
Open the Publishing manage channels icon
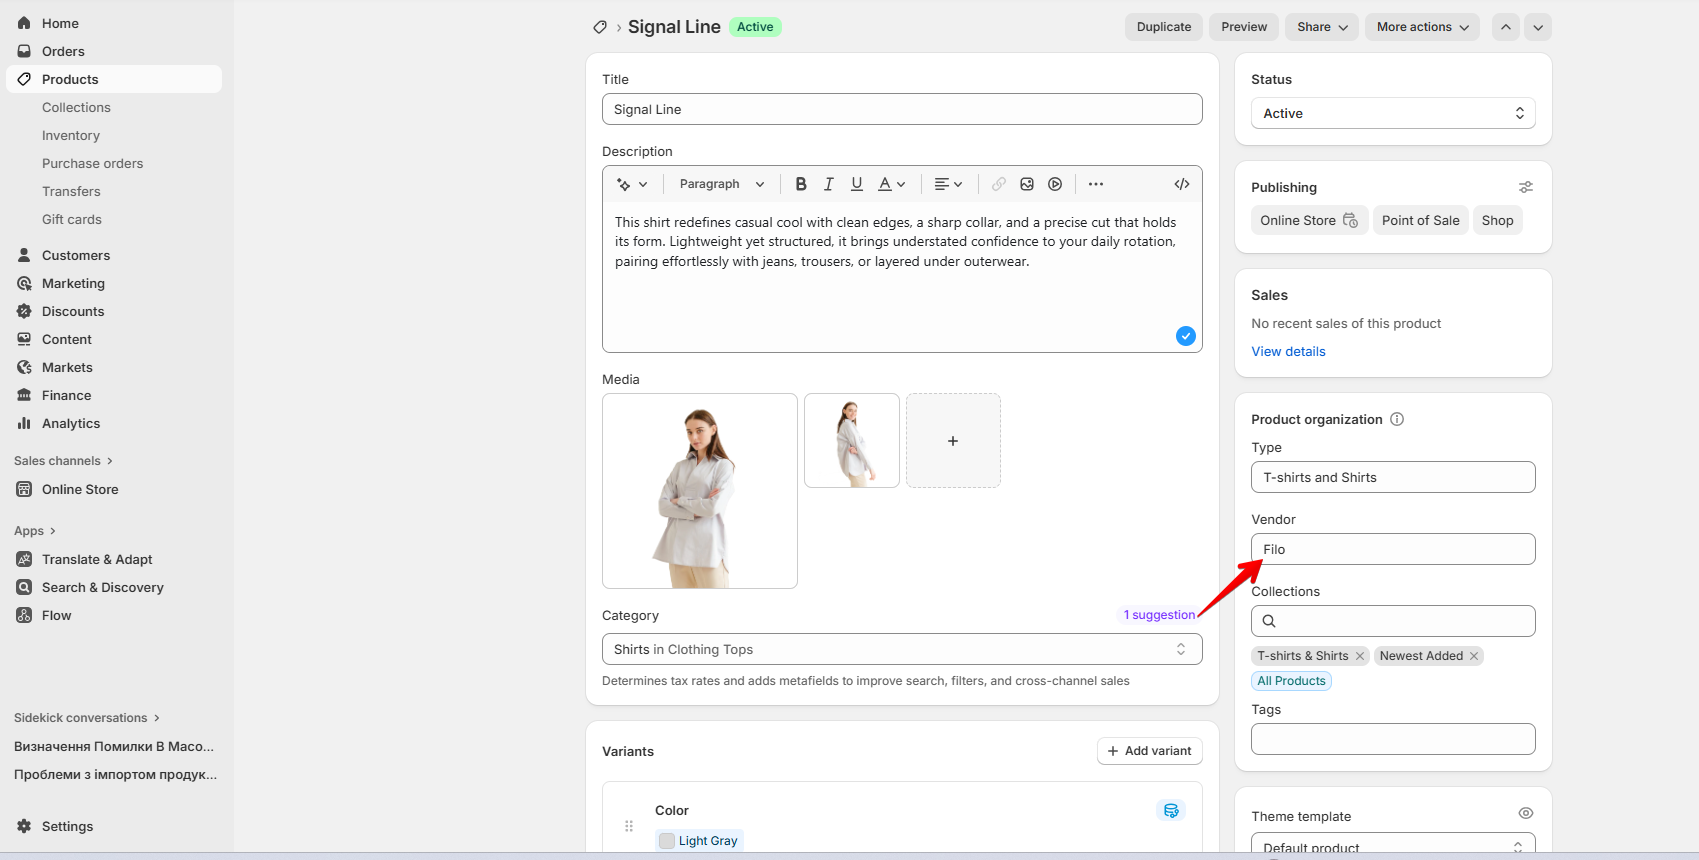(1525, 187)
